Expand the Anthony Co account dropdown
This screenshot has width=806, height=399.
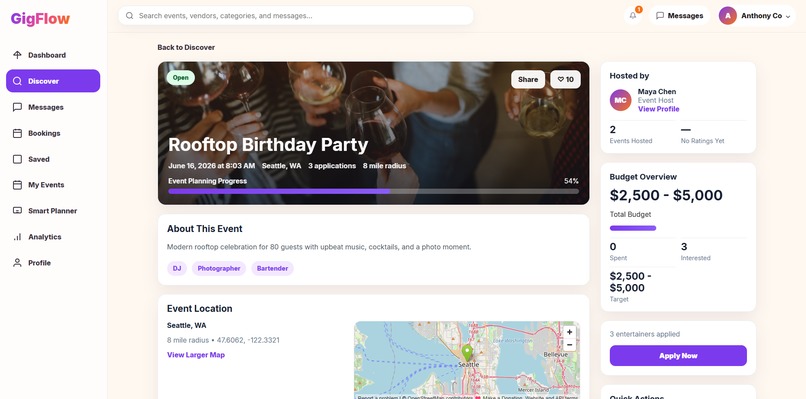pos(788,16)
